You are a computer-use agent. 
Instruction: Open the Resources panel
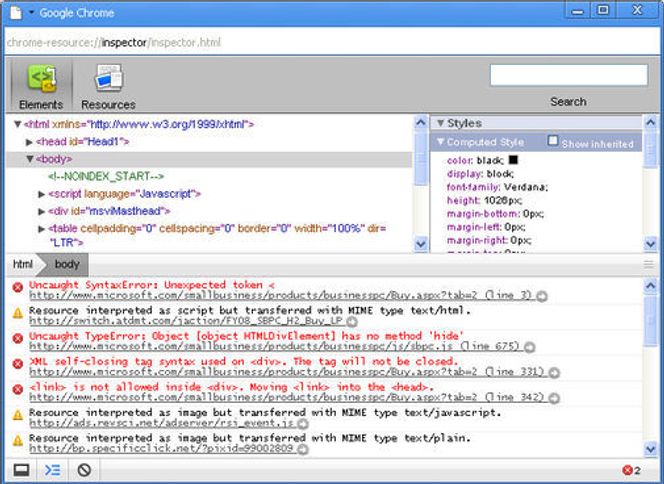108,86
